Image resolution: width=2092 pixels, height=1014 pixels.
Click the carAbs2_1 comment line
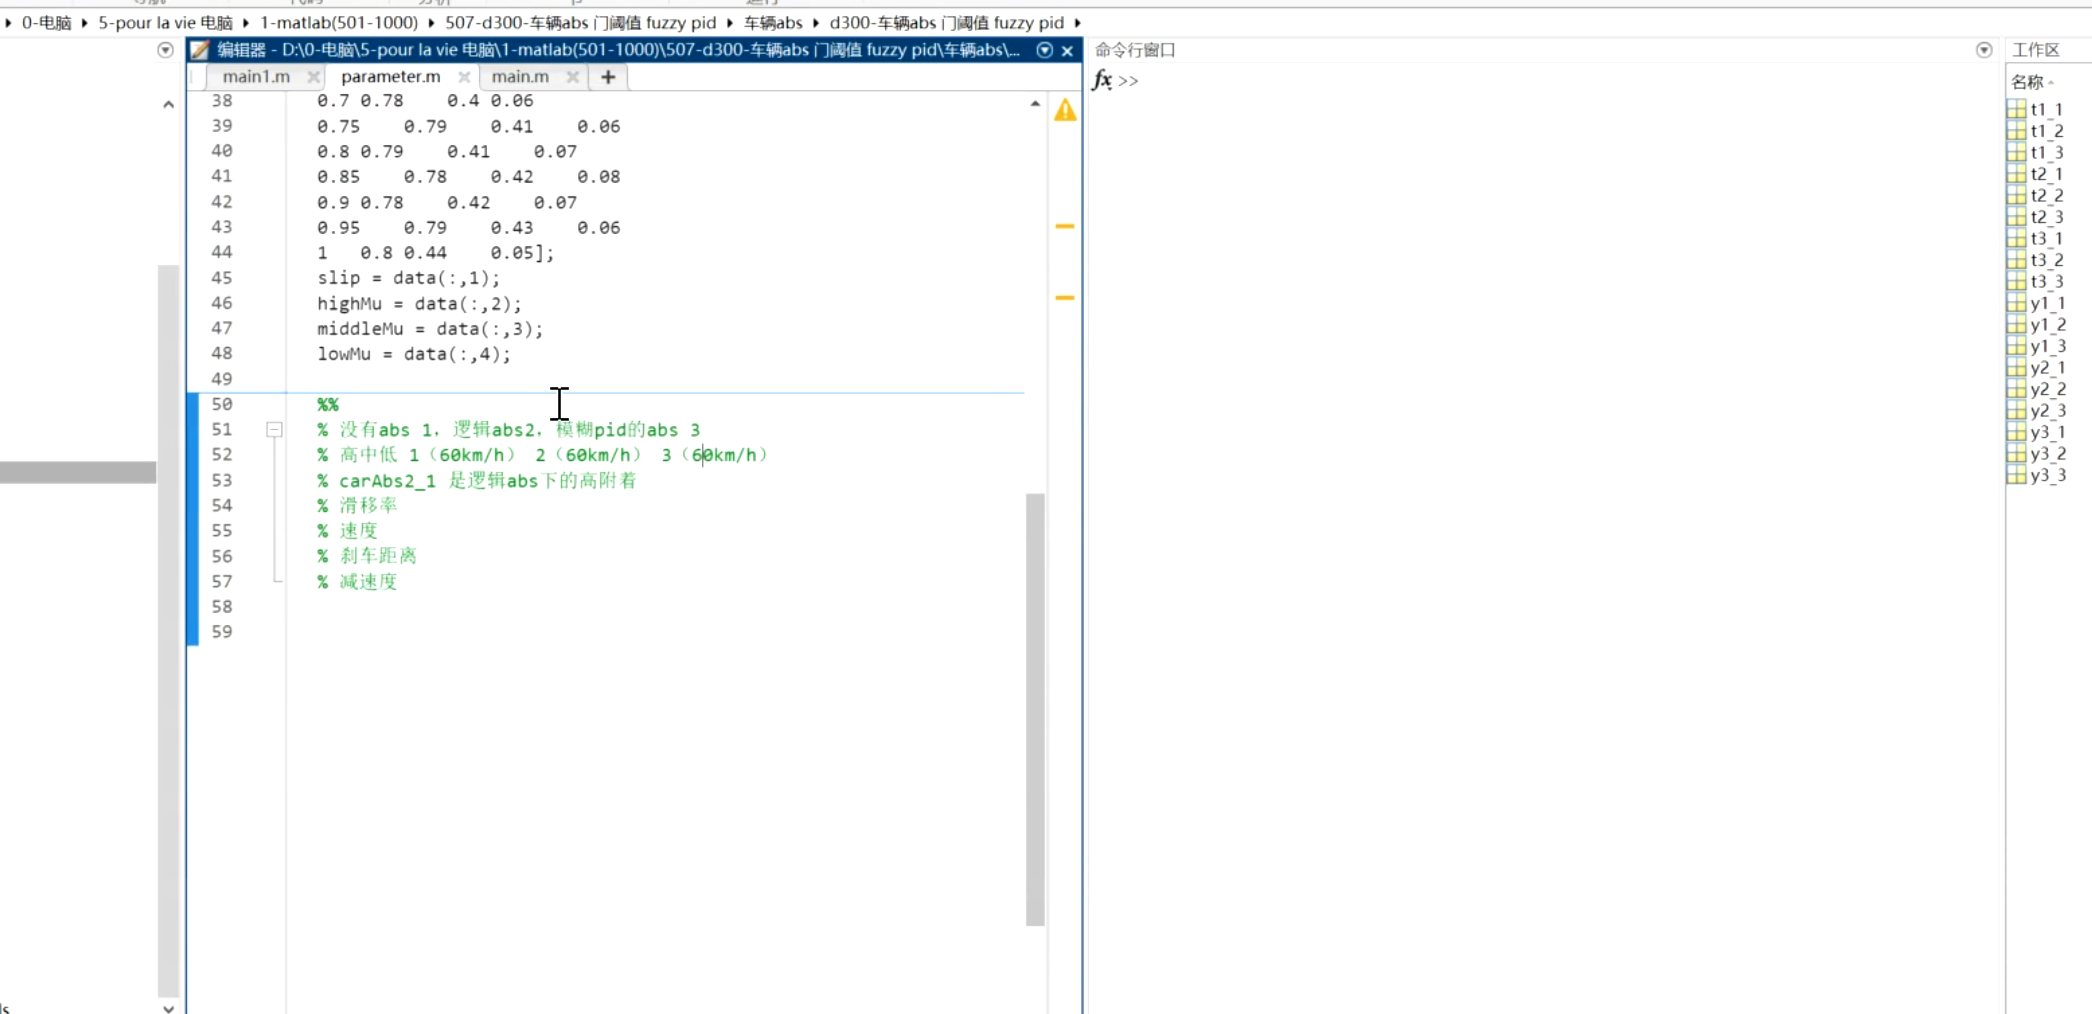point(476,480)
